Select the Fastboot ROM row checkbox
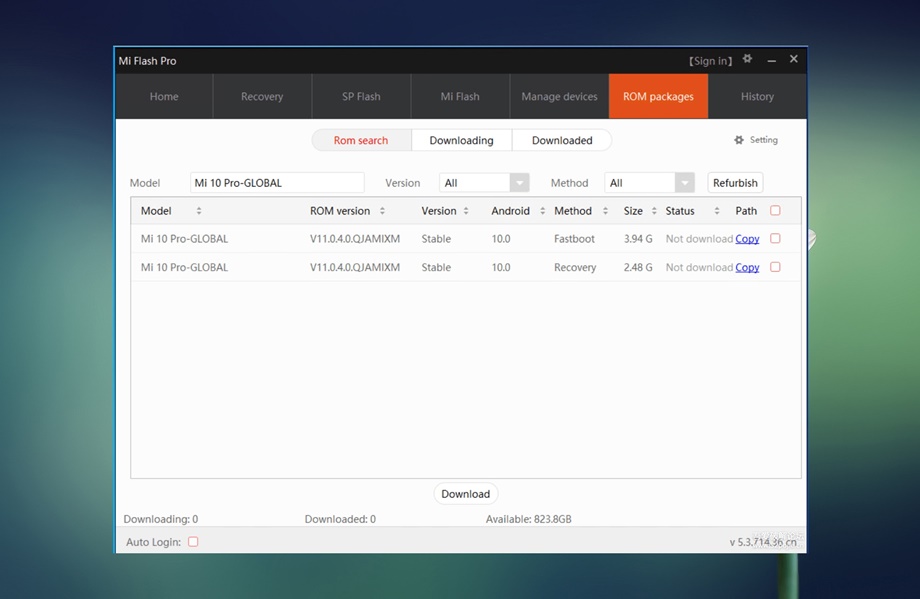This screenshot has width=920, height=599. coord(775,238)
